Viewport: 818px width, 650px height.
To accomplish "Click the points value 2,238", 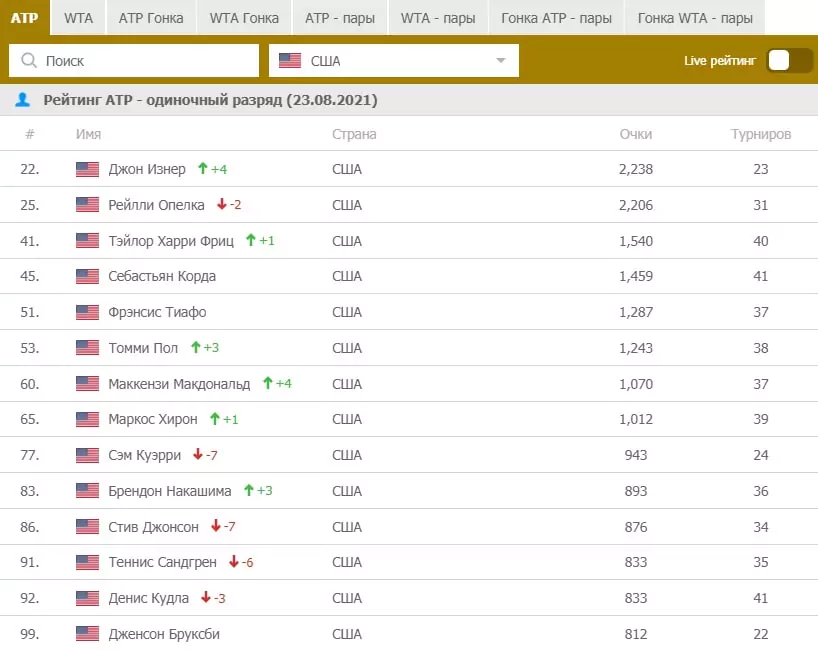I will (636, 169).
